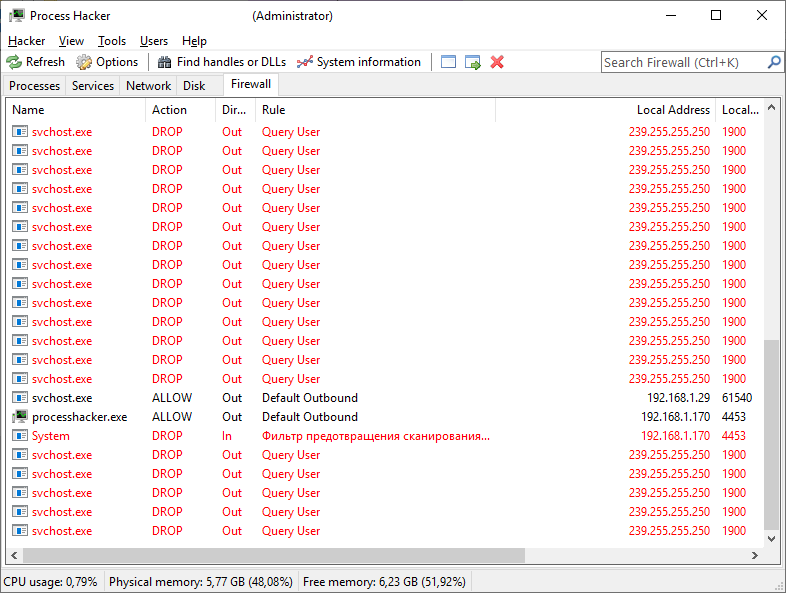Screen dimensions: 786x593
Task: Open System information graph icon
Action: [305, 62]
